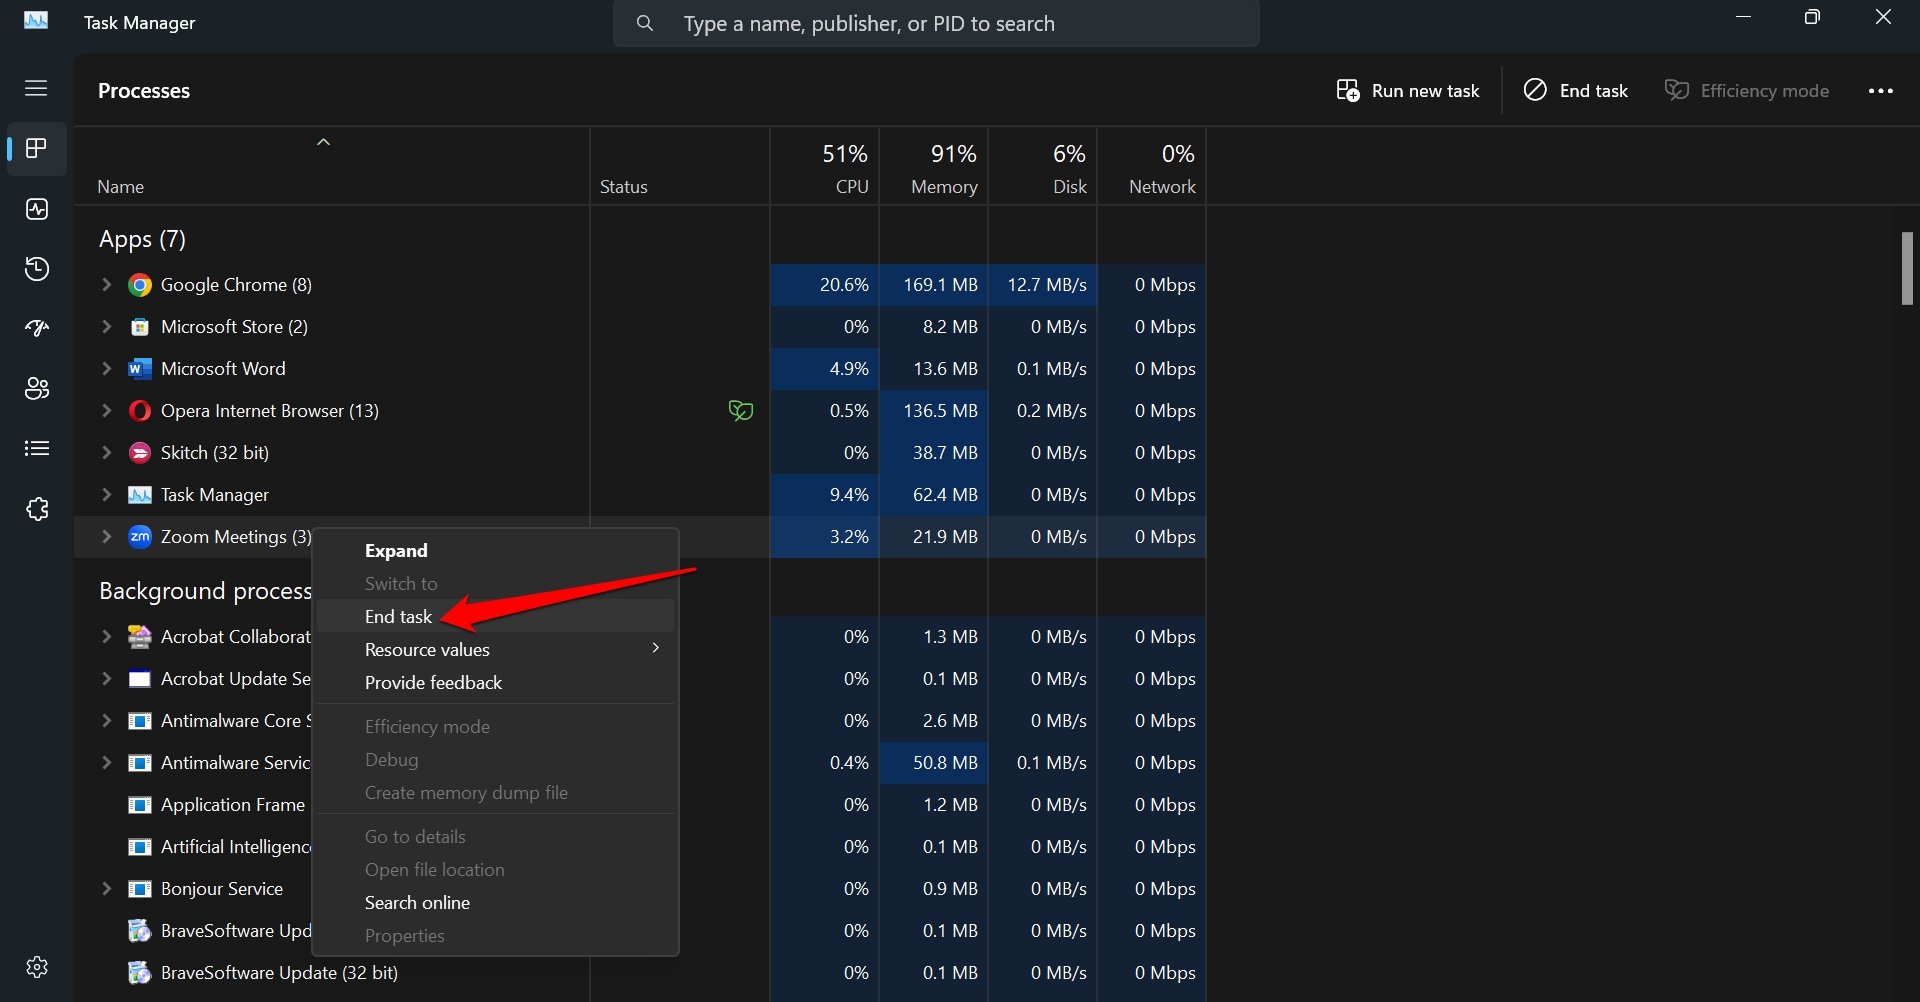The width and height of the screenshot is (1920, 1002).
Task: Open the Details page list icon
Action: pyautogui.click(x=37, y=448)
